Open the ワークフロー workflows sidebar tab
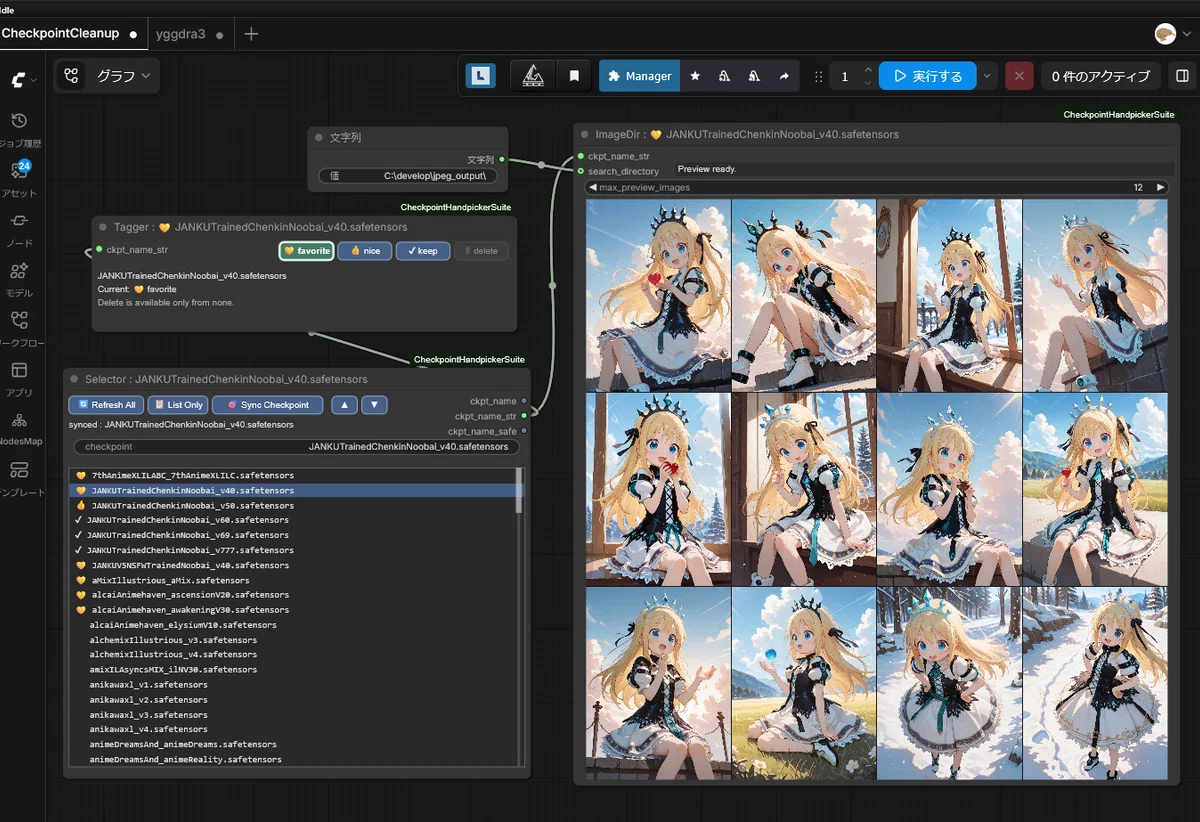Viewport: 1200px width, 822px height. (19, 328)
